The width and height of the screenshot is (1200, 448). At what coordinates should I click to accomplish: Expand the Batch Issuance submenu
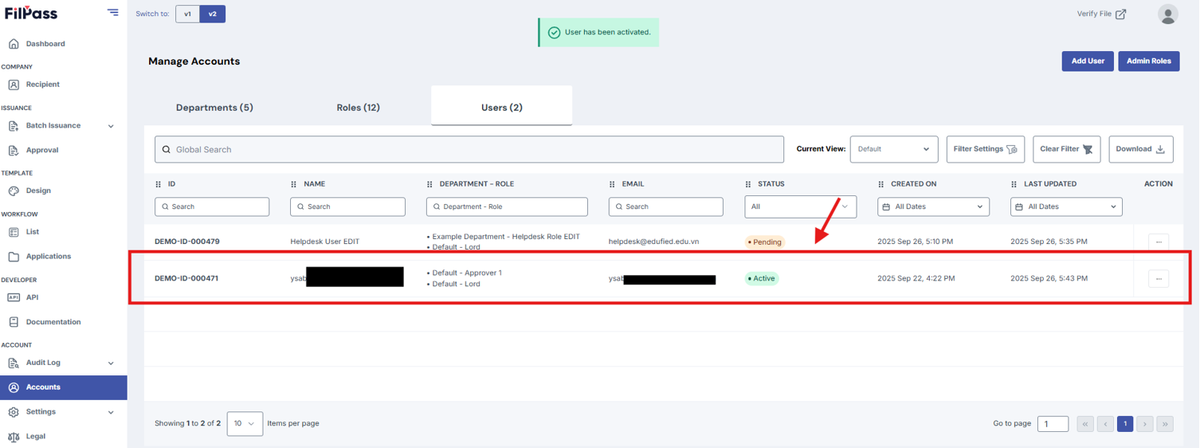coord(110,126)
